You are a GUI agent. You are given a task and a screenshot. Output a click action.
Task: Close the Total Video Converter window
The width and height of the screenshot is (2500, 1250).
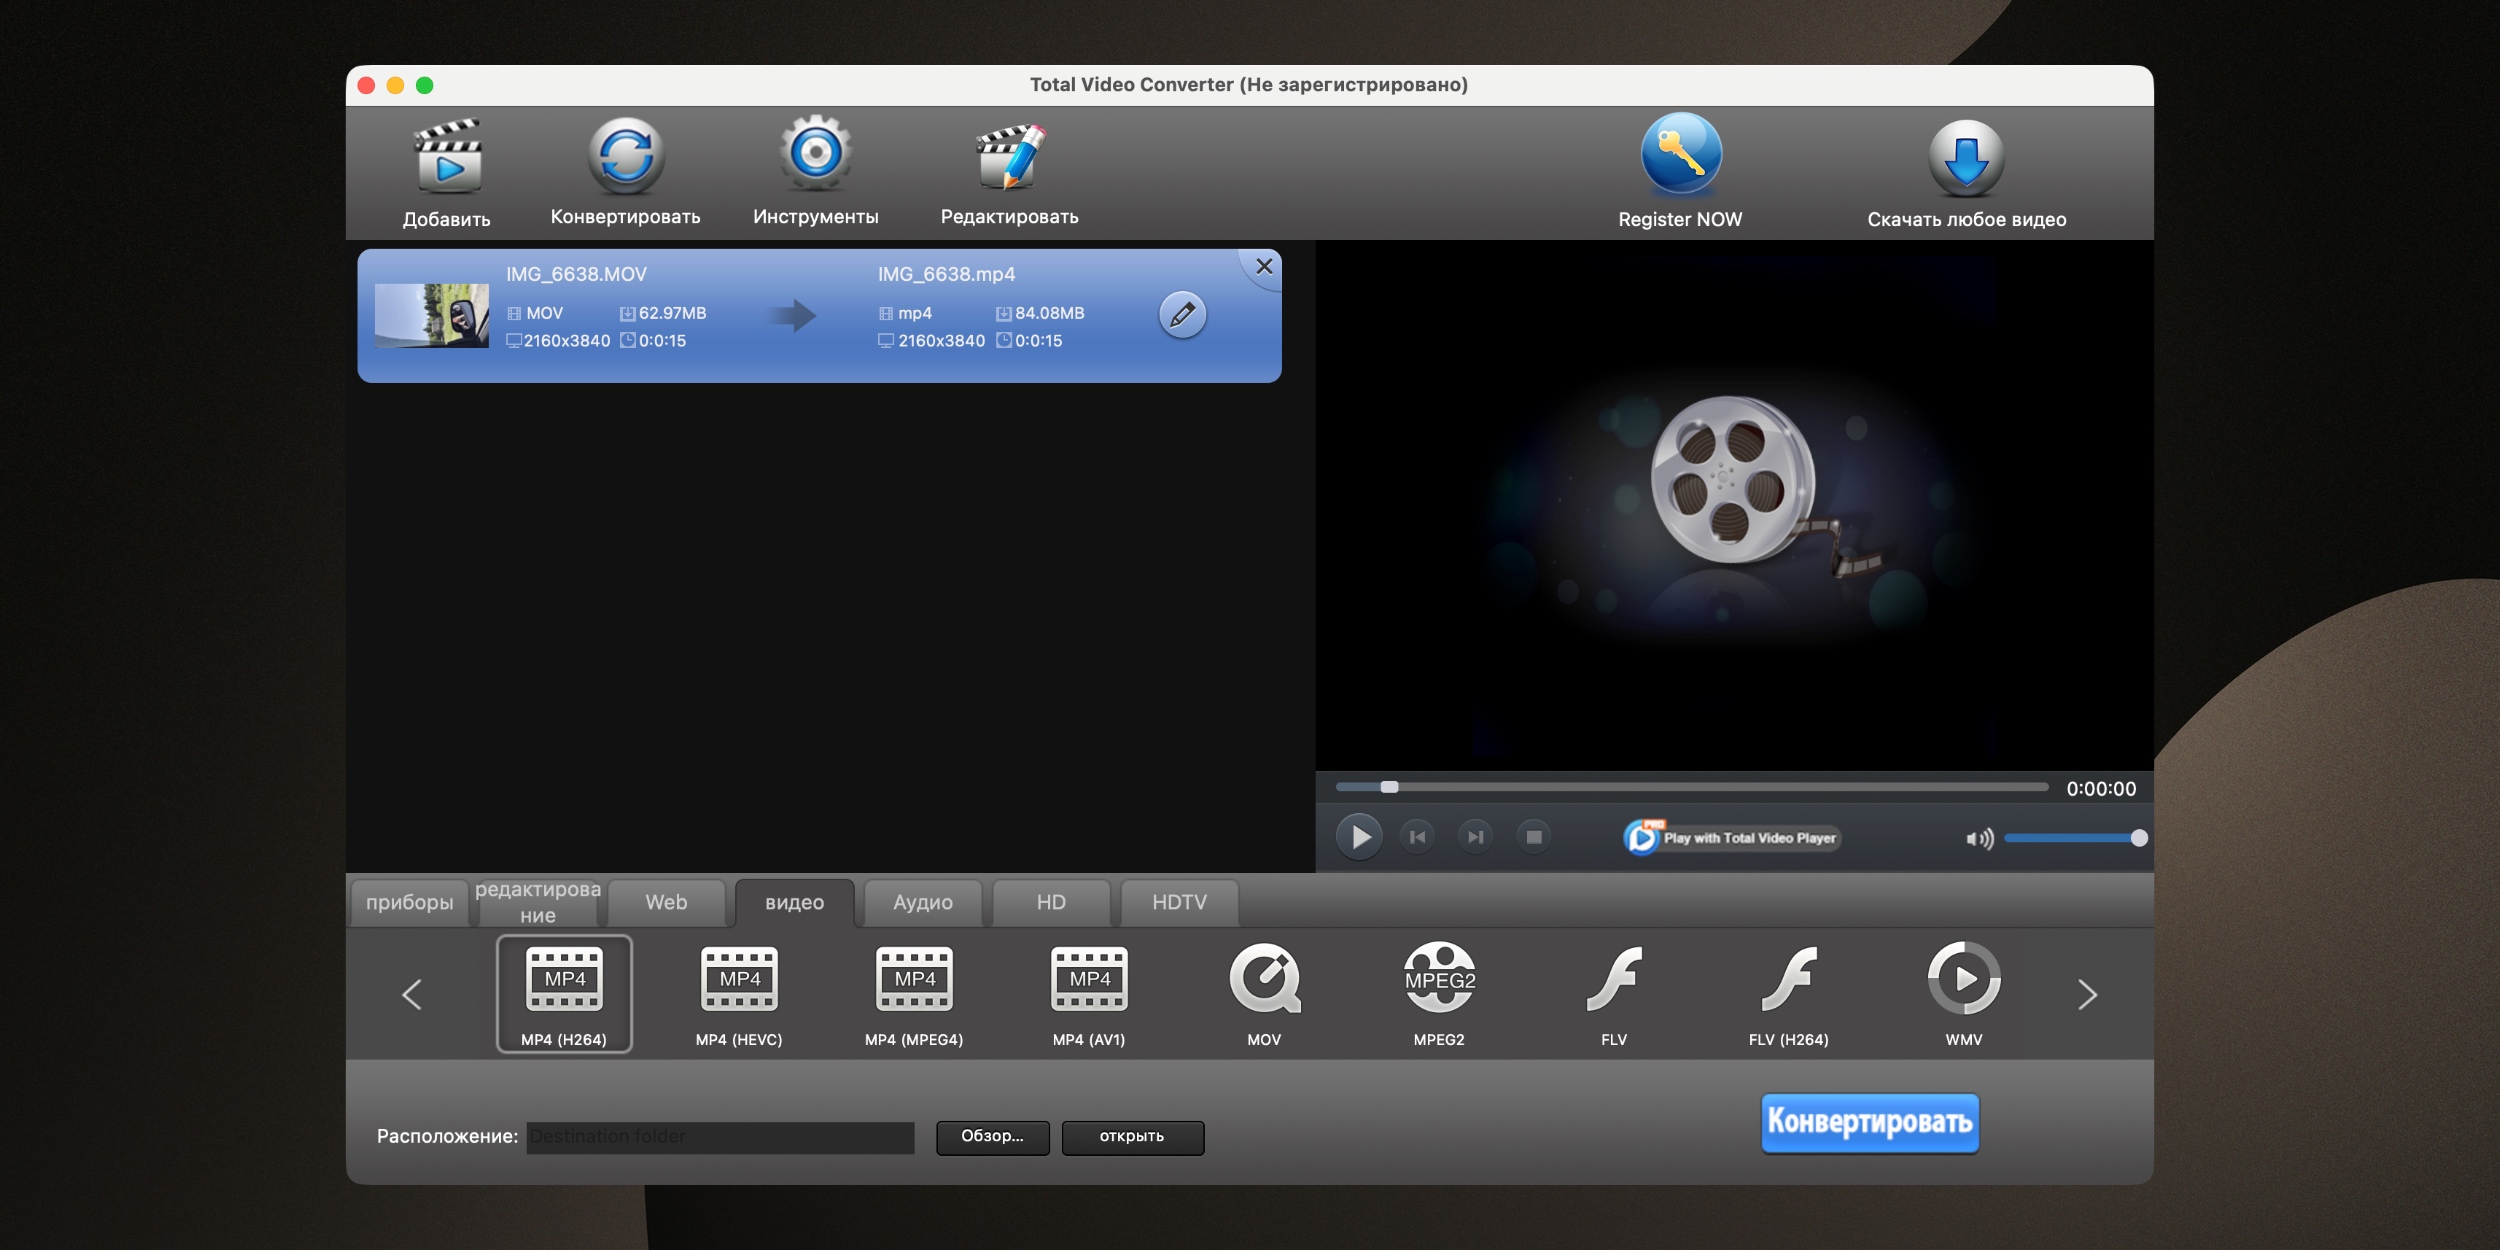point(366,85)
